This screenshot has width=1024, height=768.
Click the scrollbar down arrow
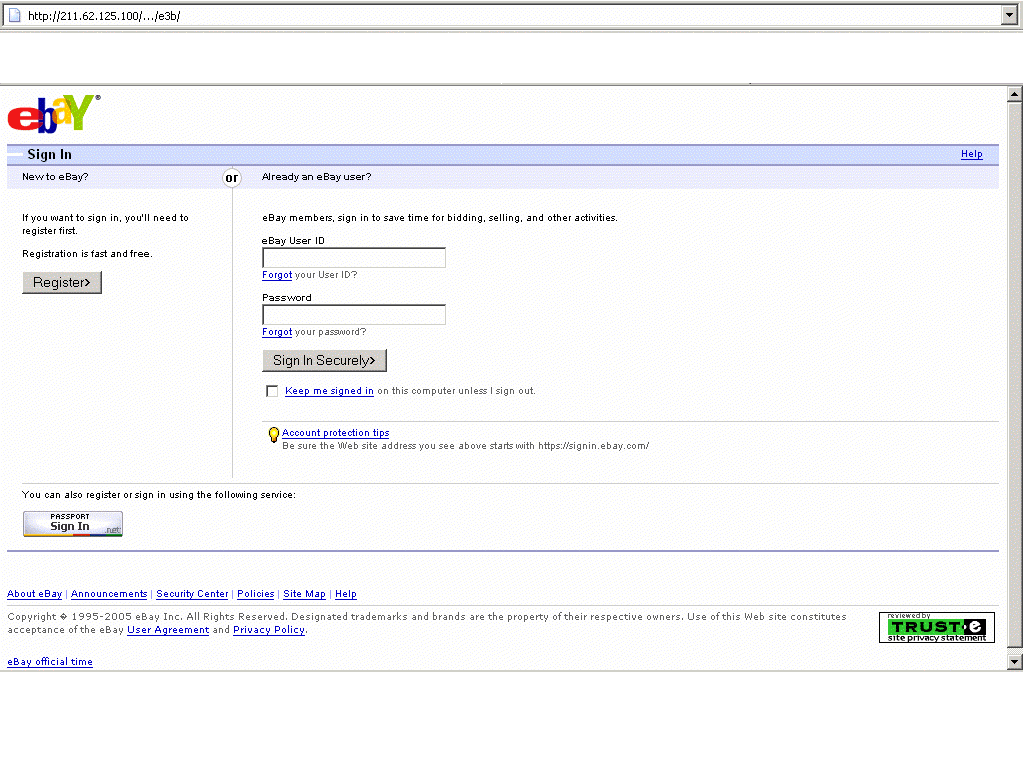click(x=1014, y=661)
